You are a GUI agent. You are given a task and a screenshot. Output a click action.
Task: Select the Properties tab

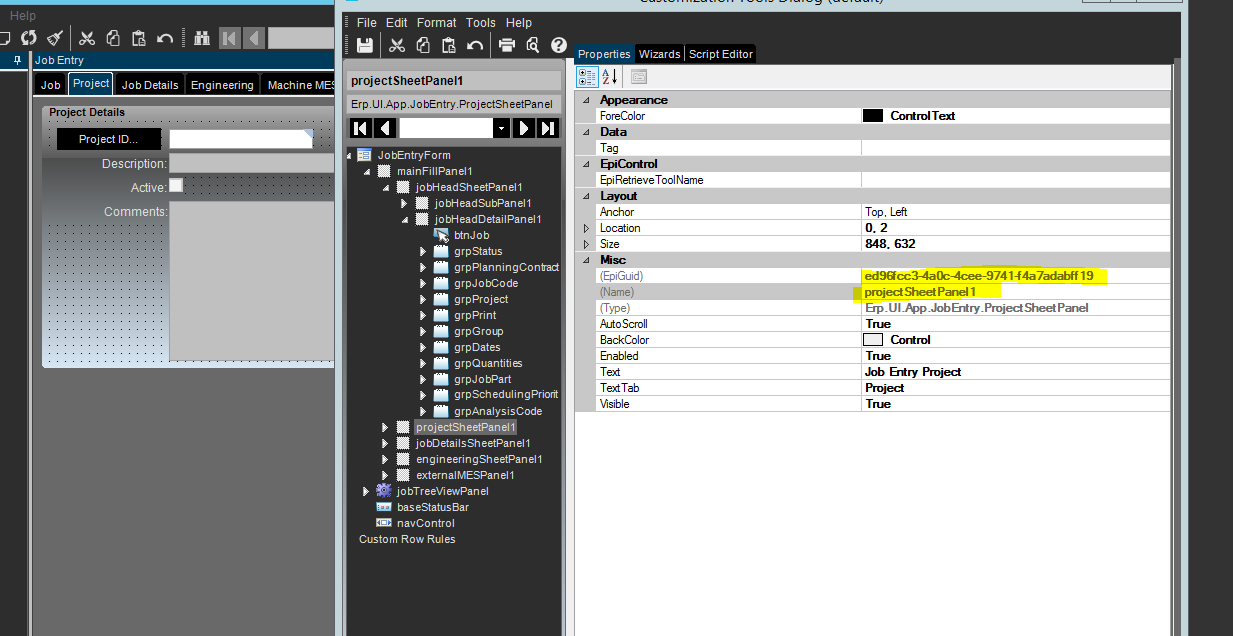pos(605,54)
